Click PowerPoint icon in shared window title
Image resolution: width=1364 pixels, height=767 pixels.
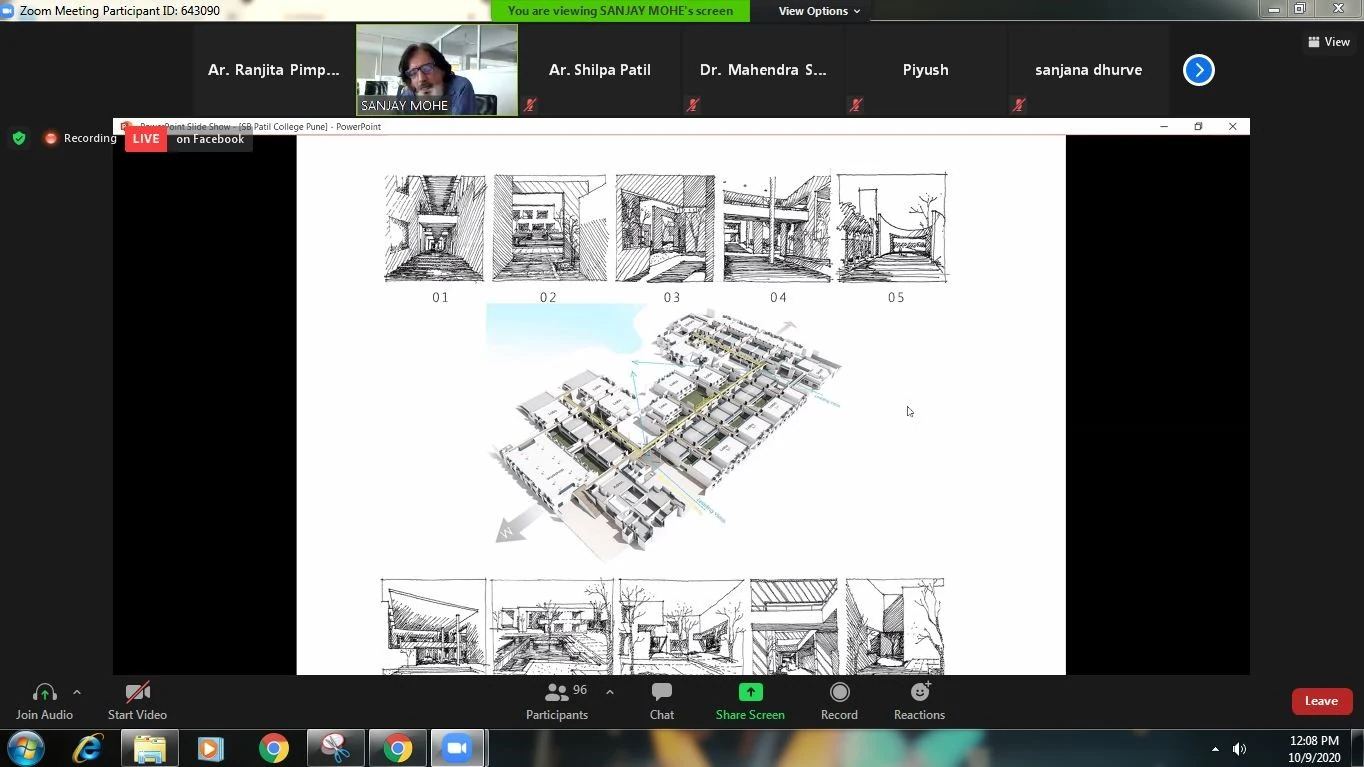tap(126, 127)
